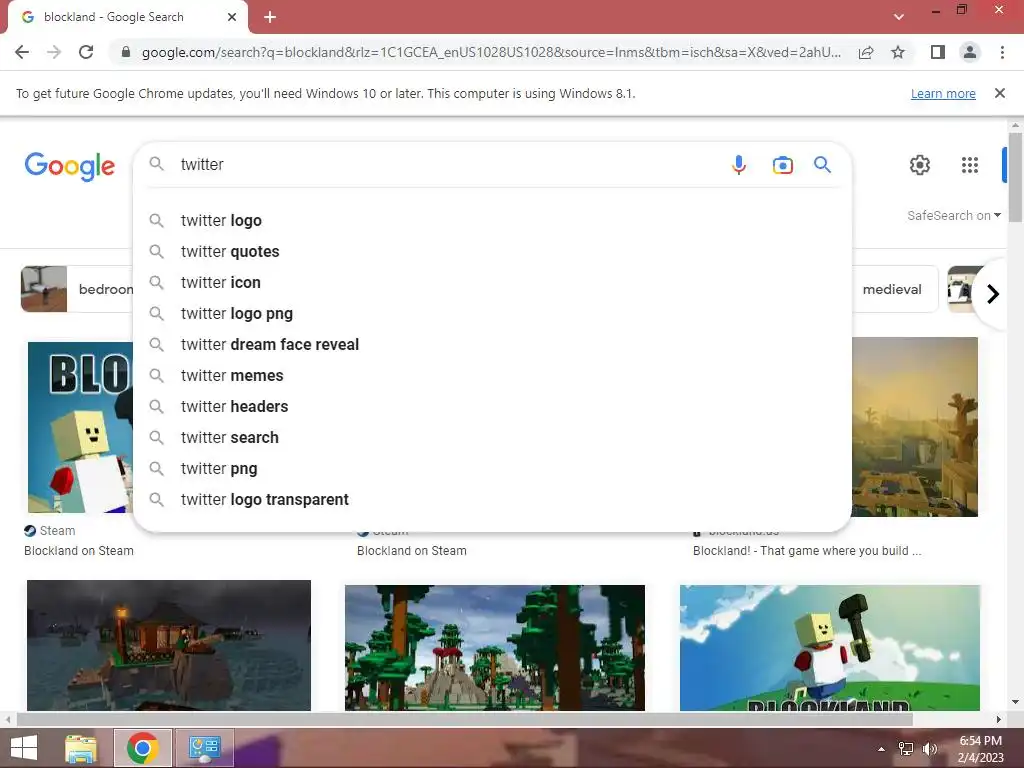Click the Google logo
This screenshot has width=1024, height=768.
tap(70, 166)
